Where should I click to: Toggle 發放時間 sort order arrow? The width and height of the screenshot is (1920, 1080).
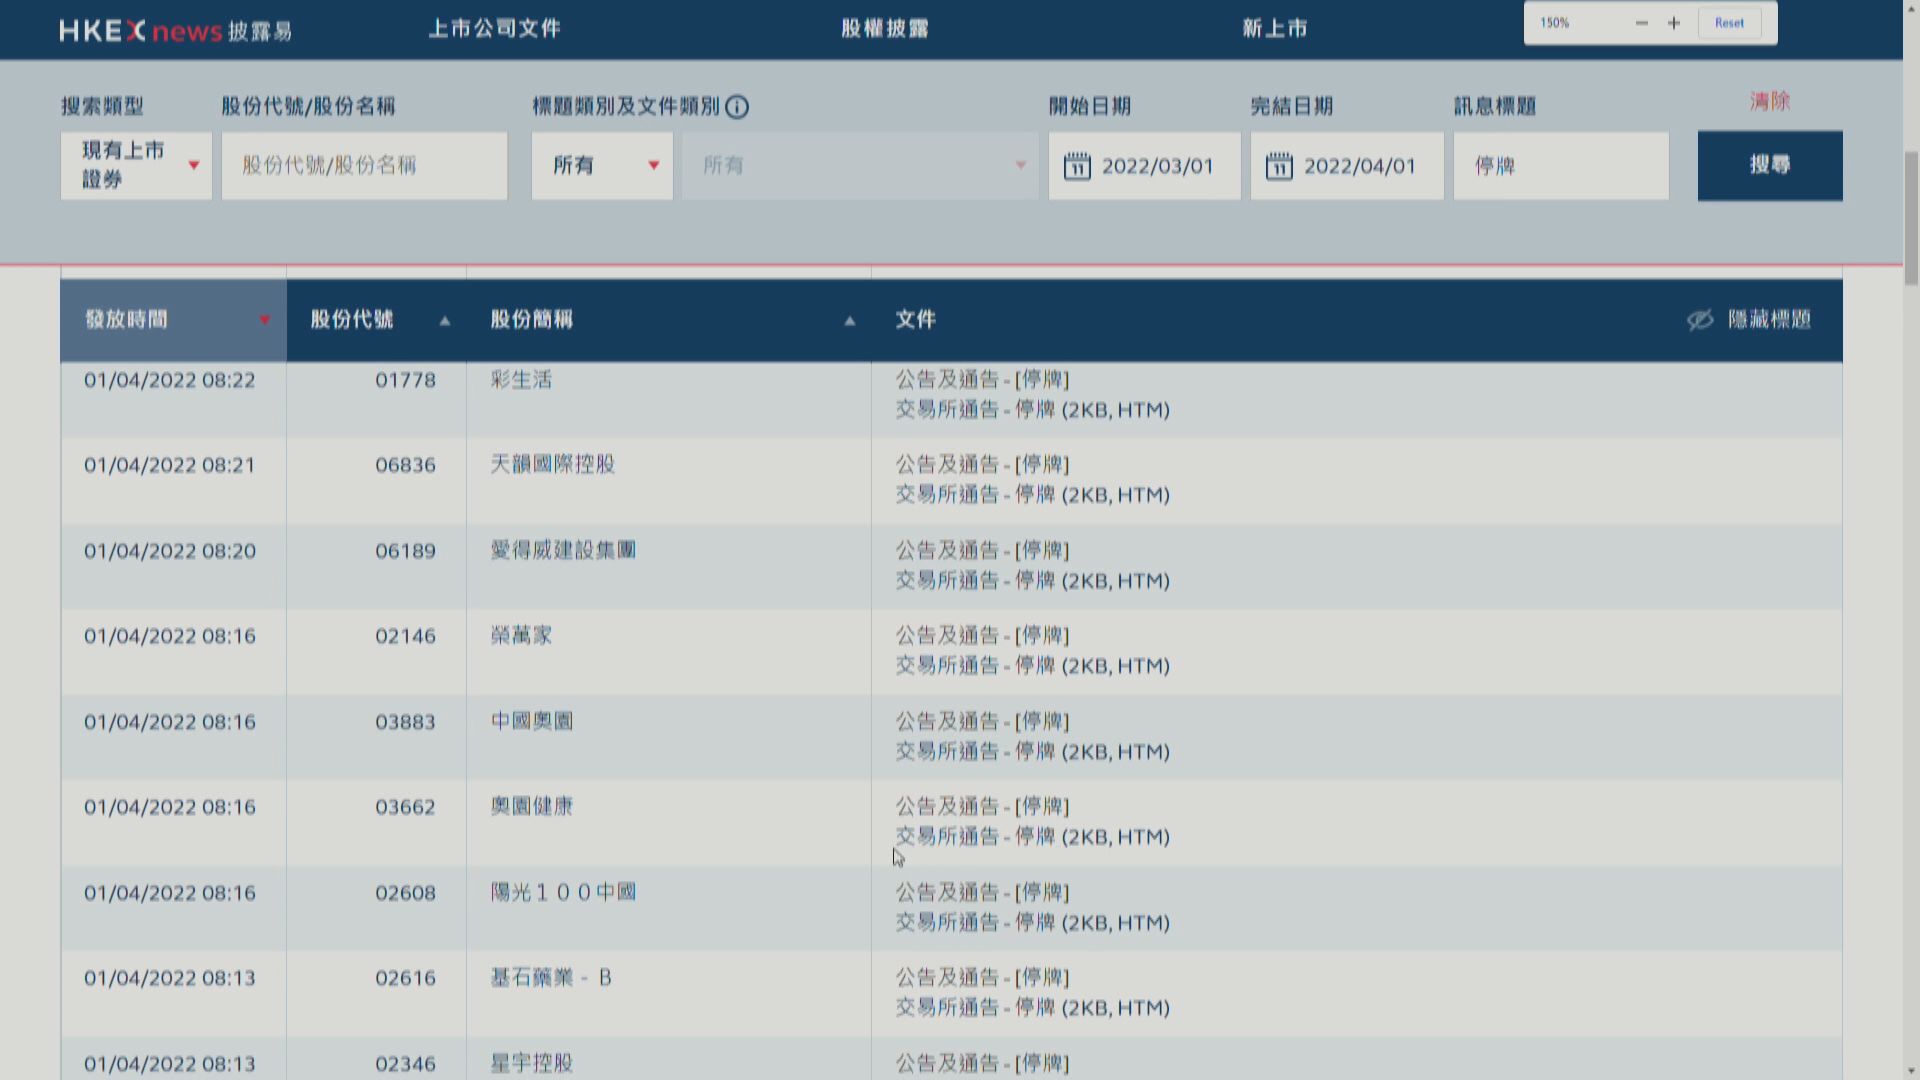pos(264,320)
